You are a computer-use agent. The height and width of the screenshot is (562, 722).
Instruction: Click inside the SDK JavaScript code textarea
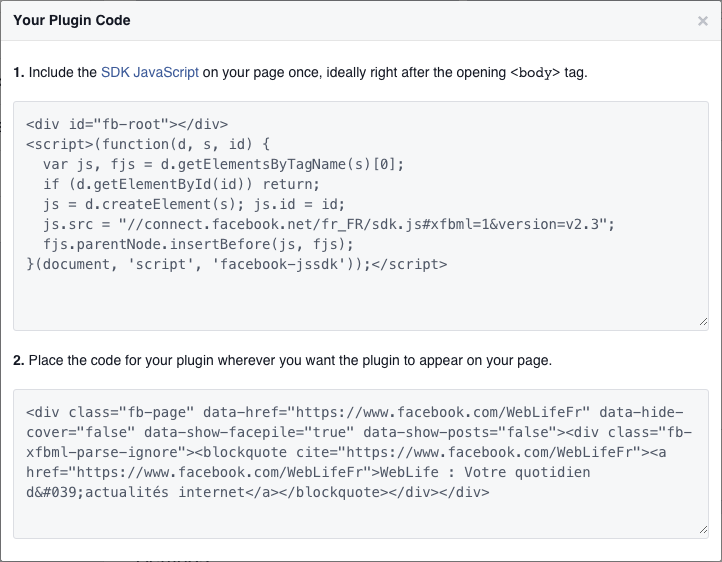(x=361, y=216)
